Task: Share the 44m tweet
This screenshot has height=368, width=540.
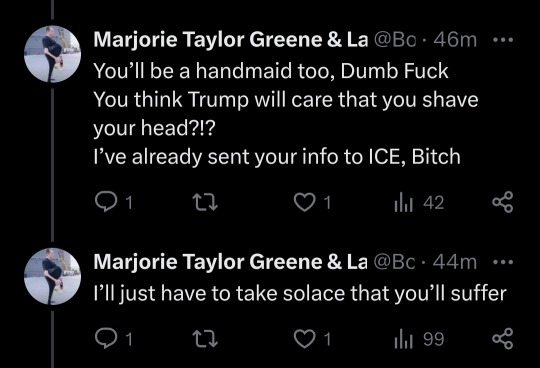Action: (502, 339)
